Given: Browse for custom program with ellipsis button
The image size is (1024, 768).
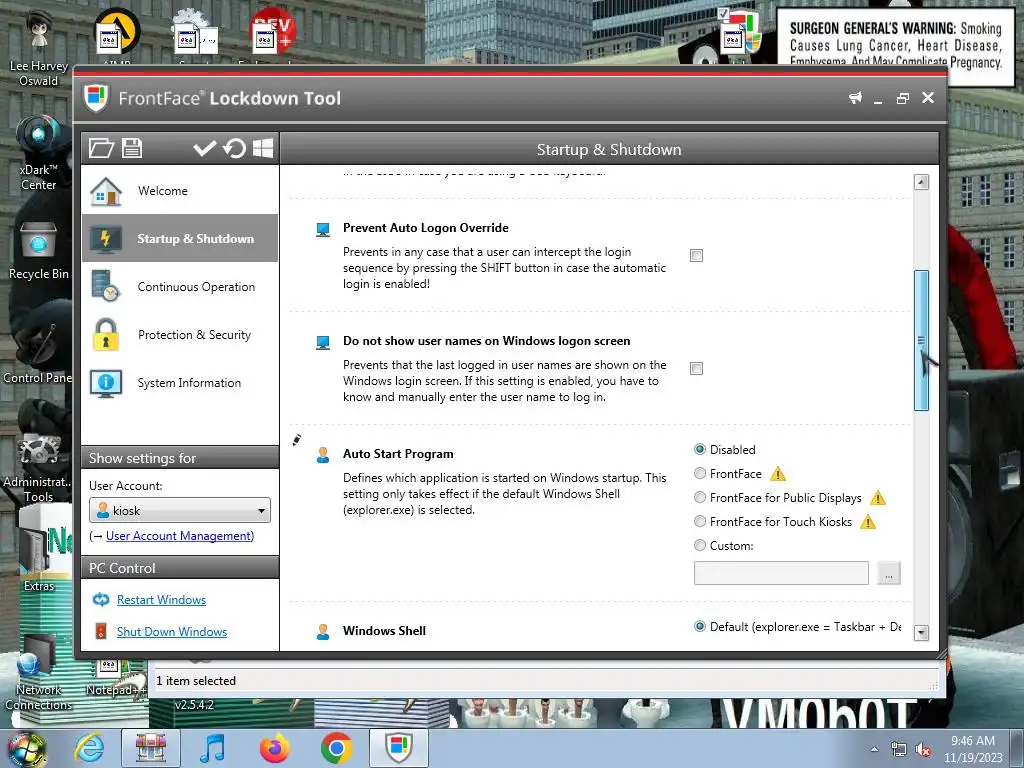Looking at the screenshot, I should coord(888,573).
